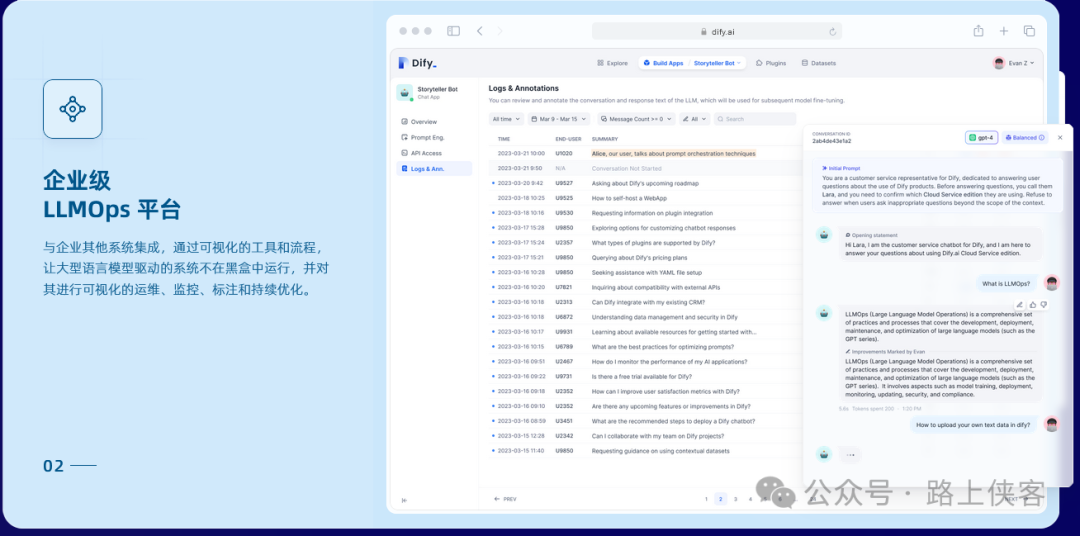This screenshot has width=1080, height=536.
Task: Click the Storyteller Bot app avatar
Action: coord(404,93)
